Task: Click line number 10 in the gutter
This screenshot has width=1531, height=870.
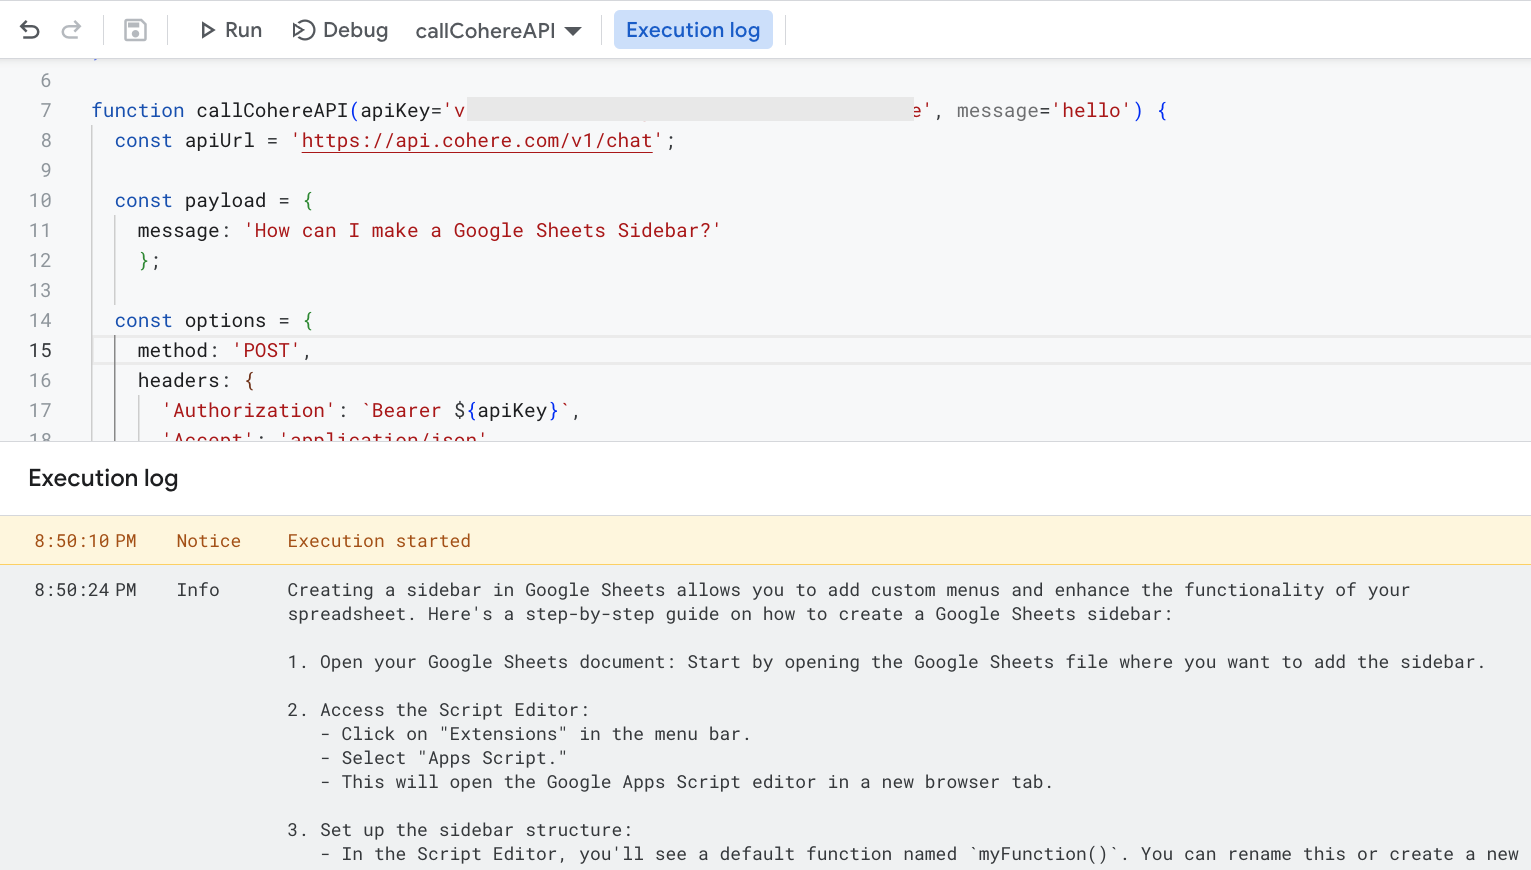Action: pos(40,201)
